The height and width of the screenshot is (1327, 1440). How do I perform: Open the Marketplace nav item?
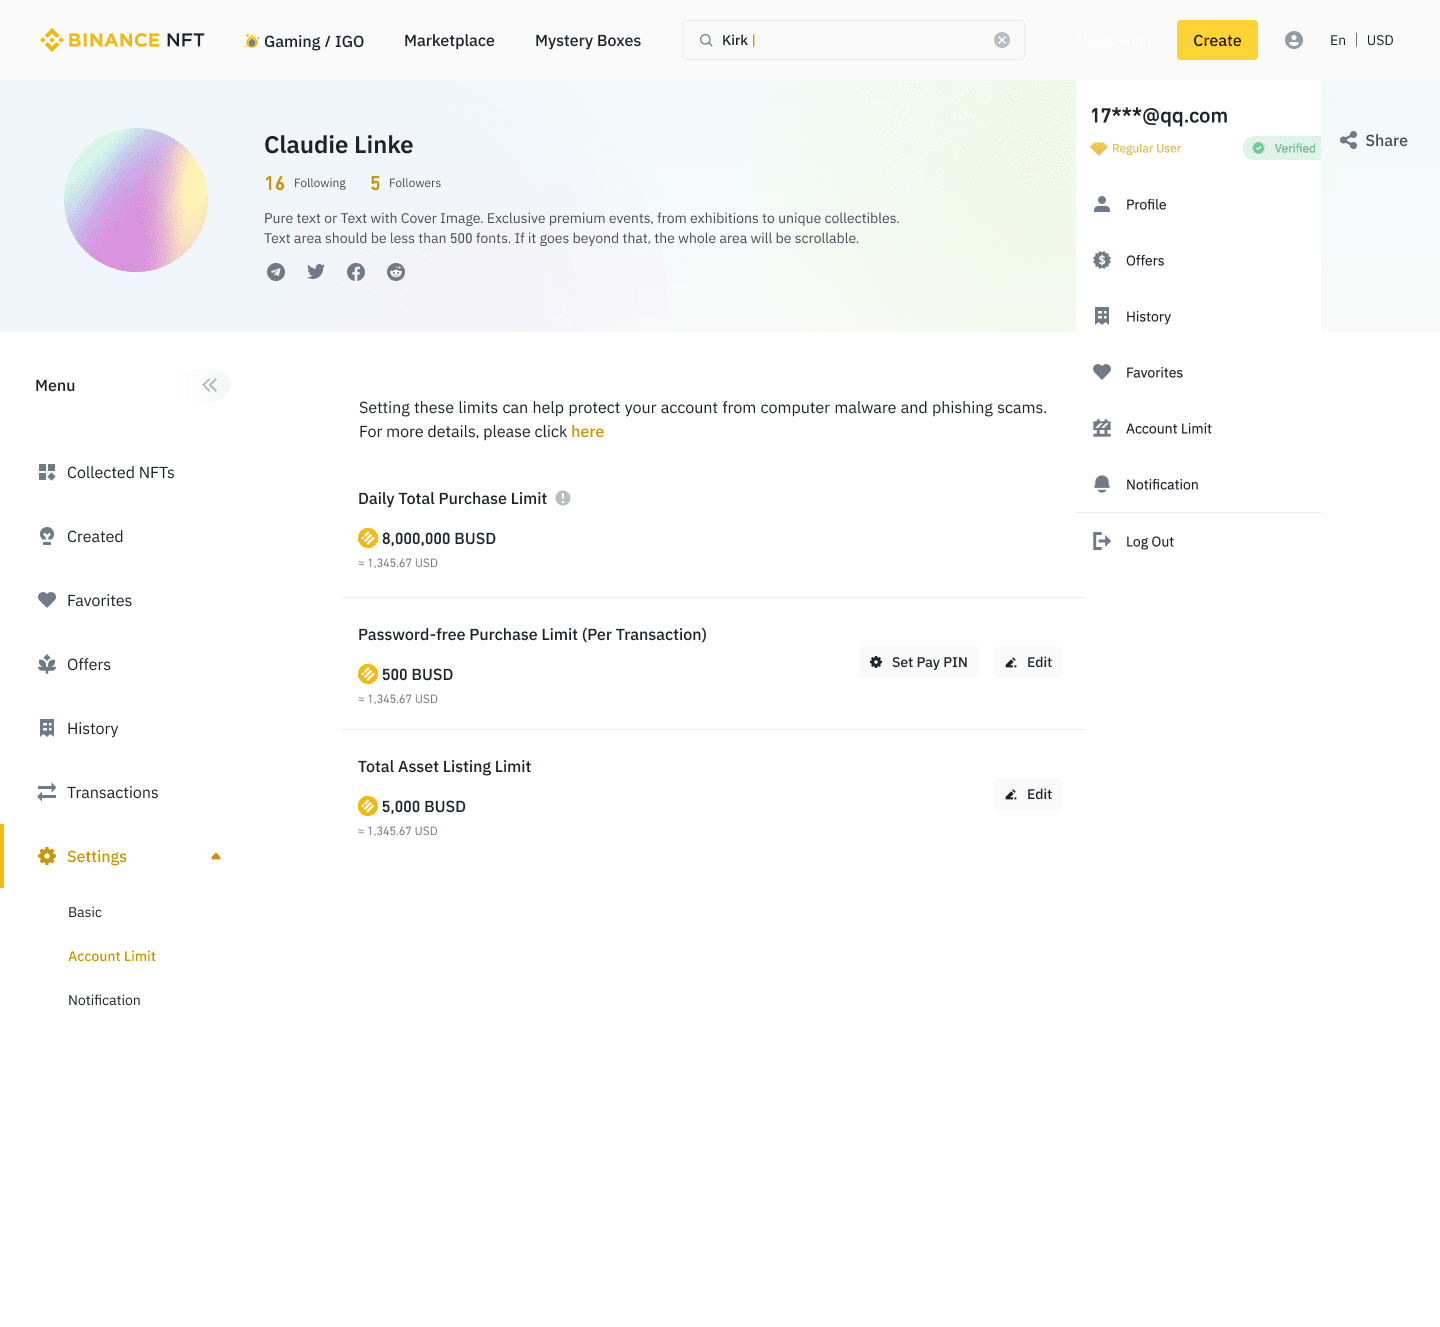click(449, 41)
